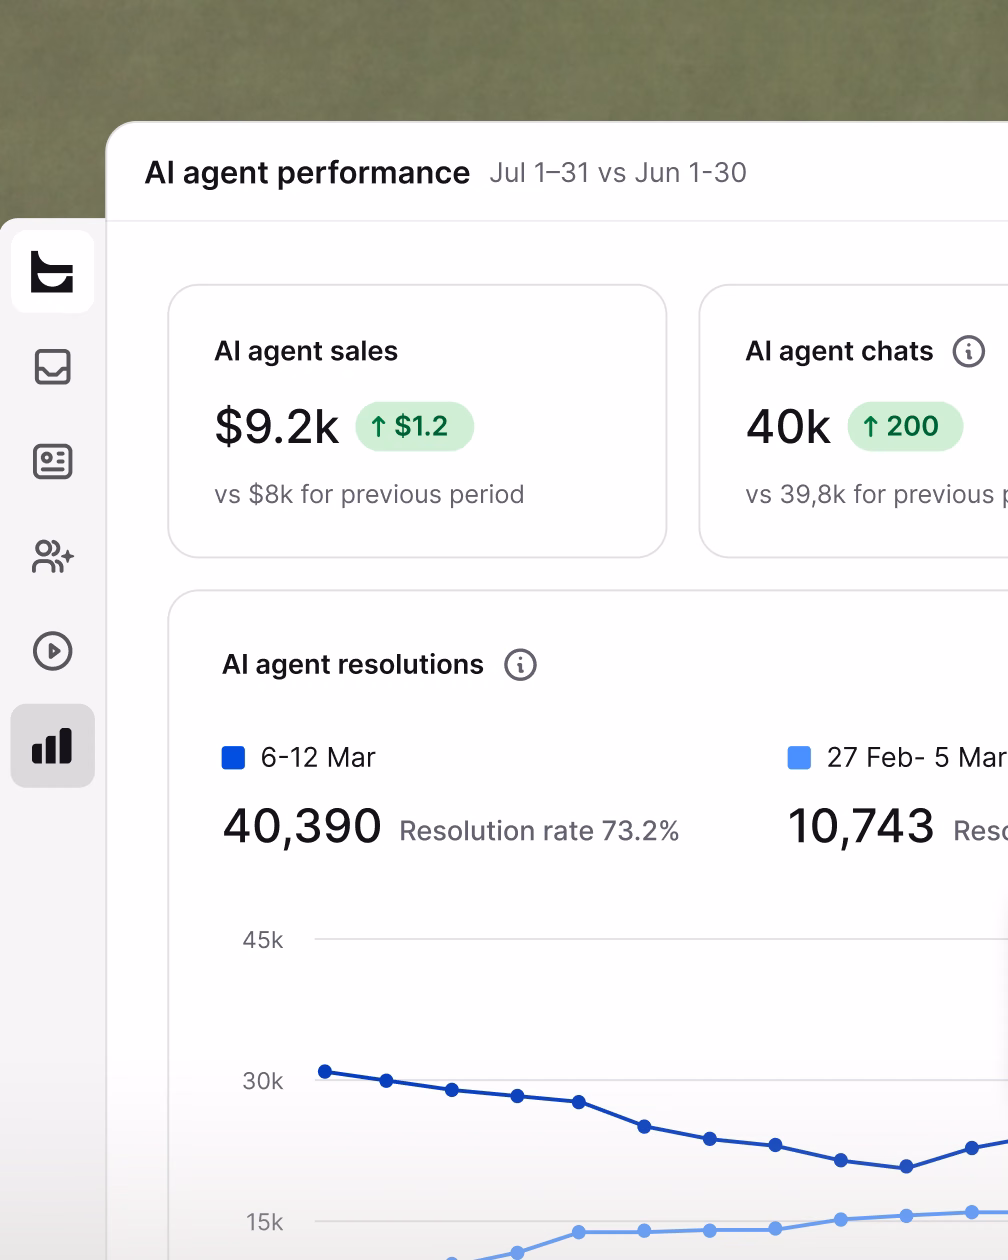Viewport: 1008px width, 1260px height.
Task: Click the 6-12 Mar legend label
Action: 318,758
